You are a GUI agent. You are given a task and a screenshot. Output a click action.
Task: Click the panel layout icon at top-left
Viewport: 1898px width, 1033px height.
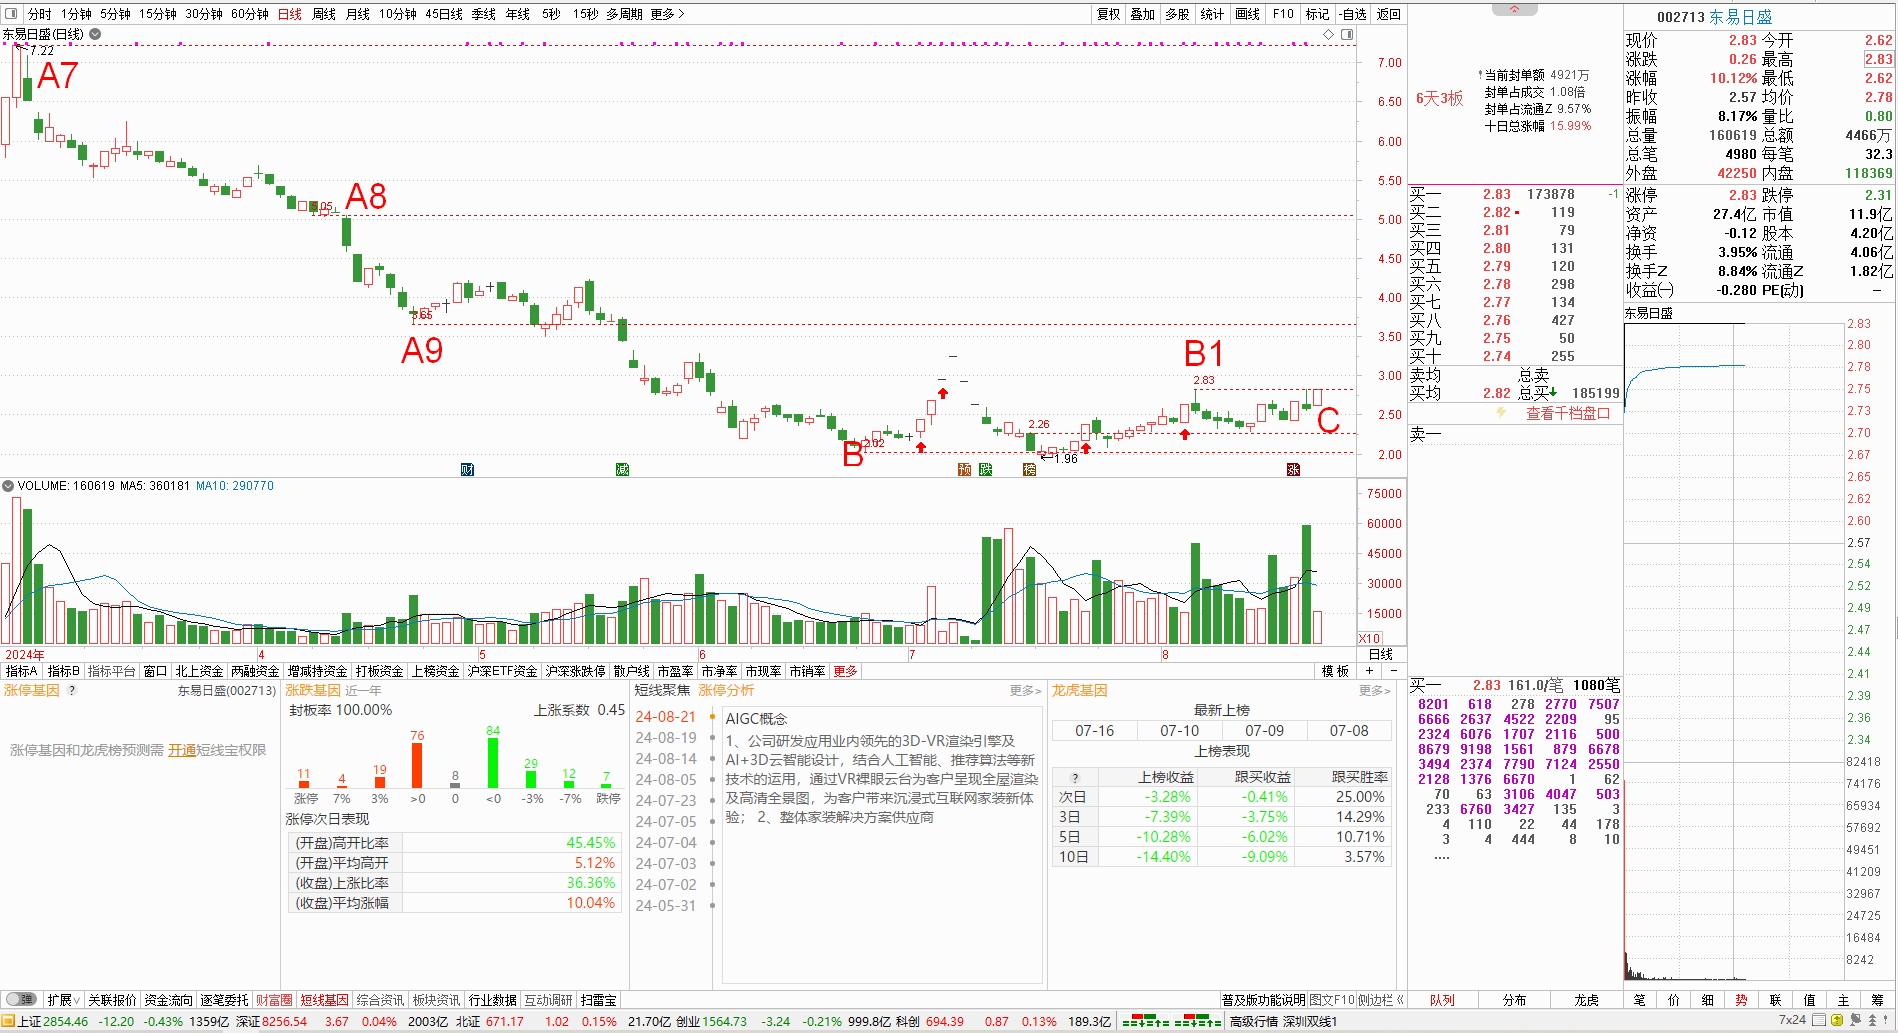11,14
